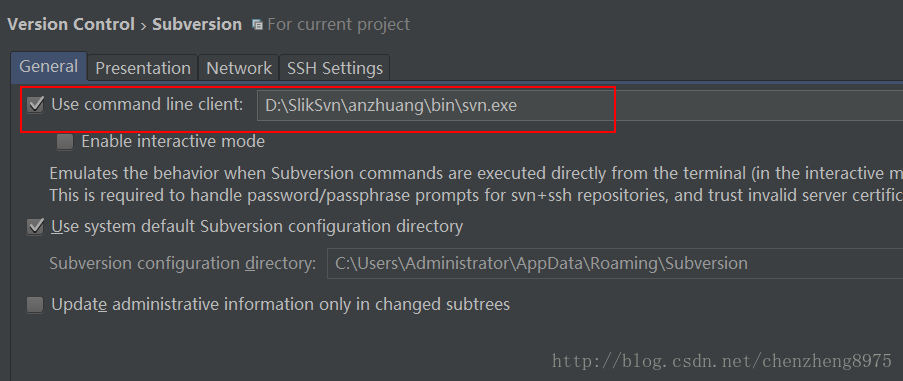The height and width of the screenshot is (381, 903).
Task: Click the 'Version Control' breadcrumb
Action: (71, 25)
